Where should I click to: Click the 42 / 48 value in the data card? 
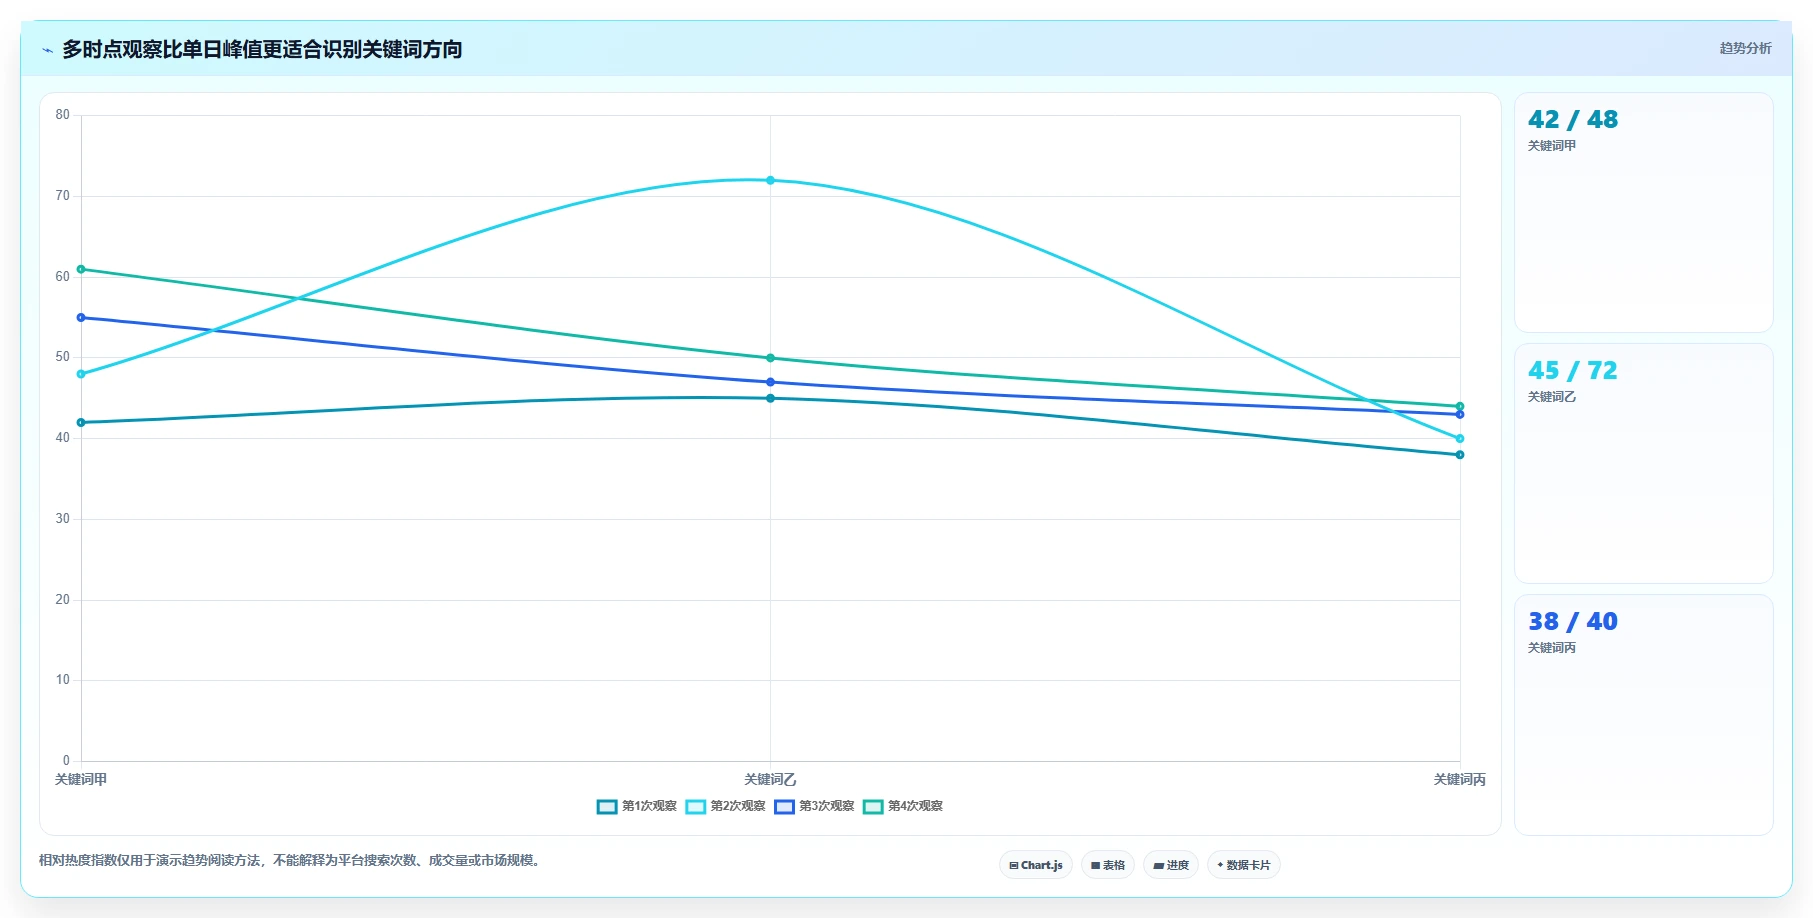pyautogui.click(x=1573, y=120)
